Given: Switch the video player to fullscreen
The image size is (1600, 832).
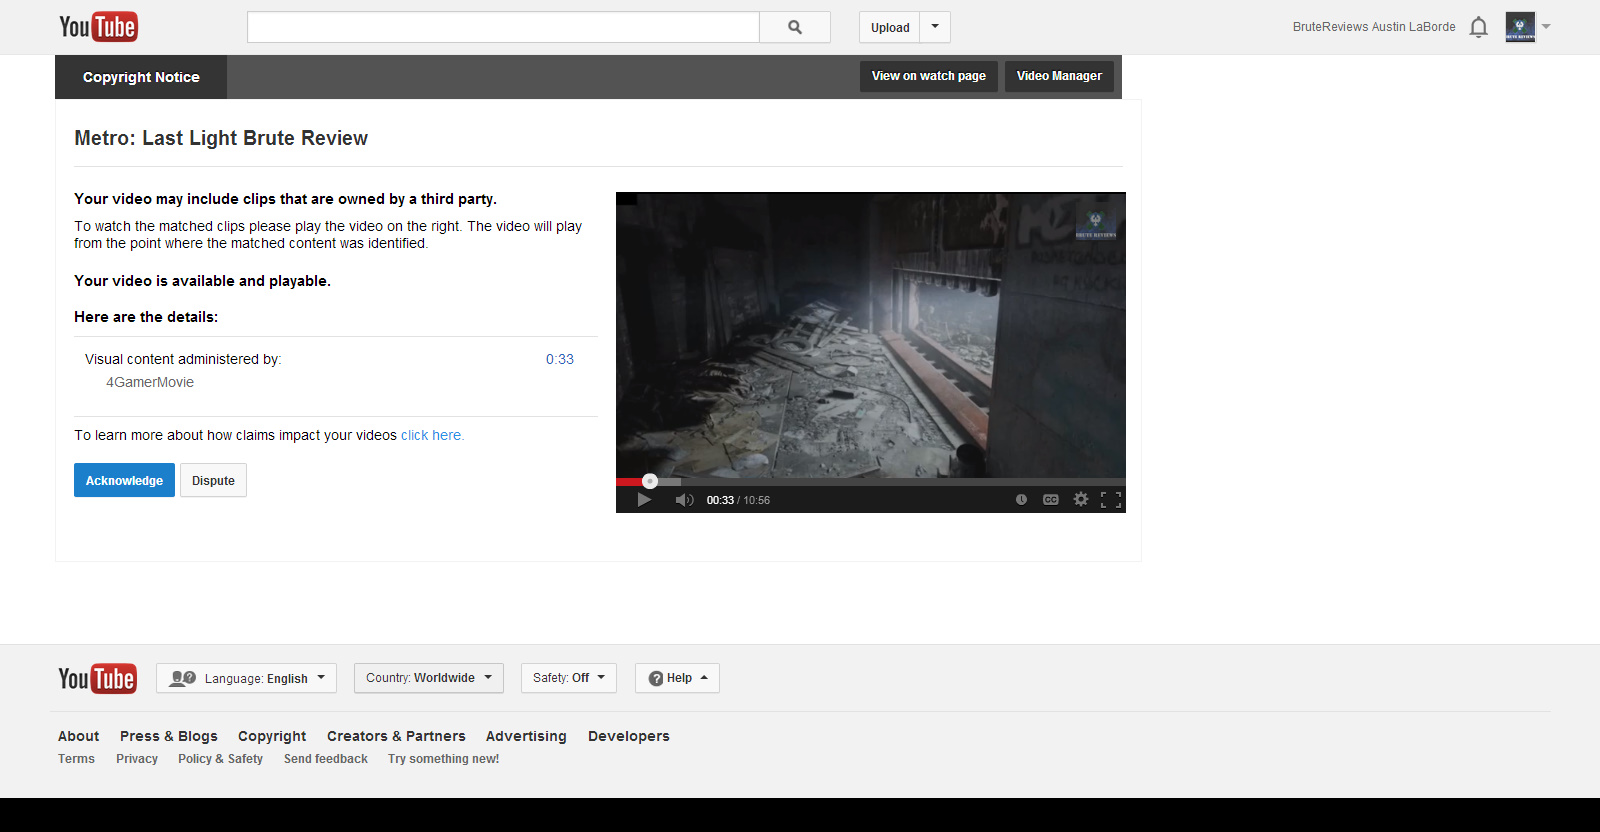Looking at the screenshot, I should [1111, 500].
